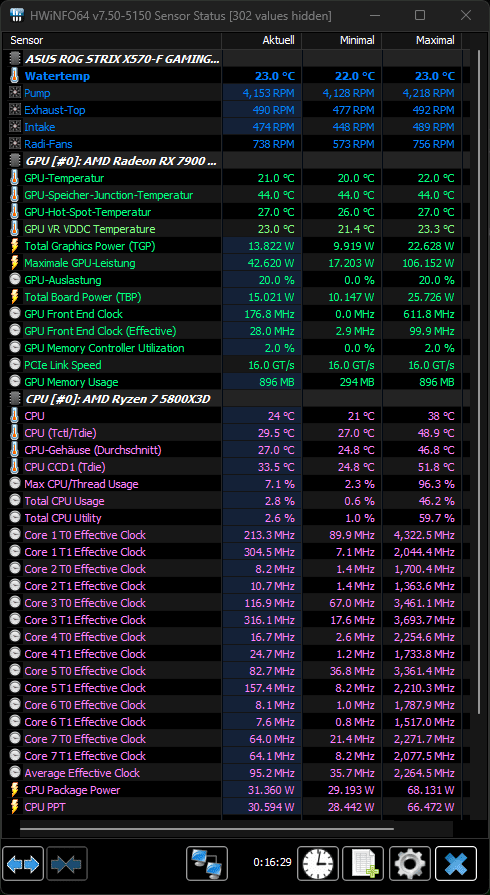Click the collapse columns arrows button
The height and width of the screenshot is (895, 490).
tap(67, 864)
